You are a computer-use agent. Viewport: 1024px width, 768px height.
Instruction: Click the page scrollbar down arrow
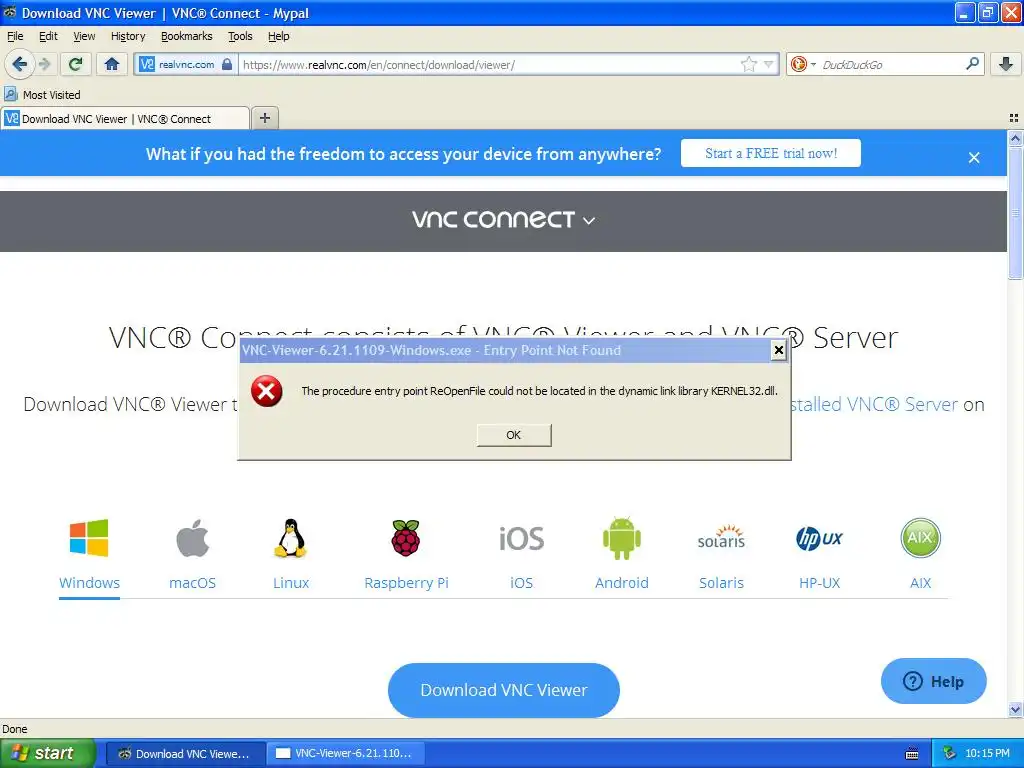click(1015, 709)
